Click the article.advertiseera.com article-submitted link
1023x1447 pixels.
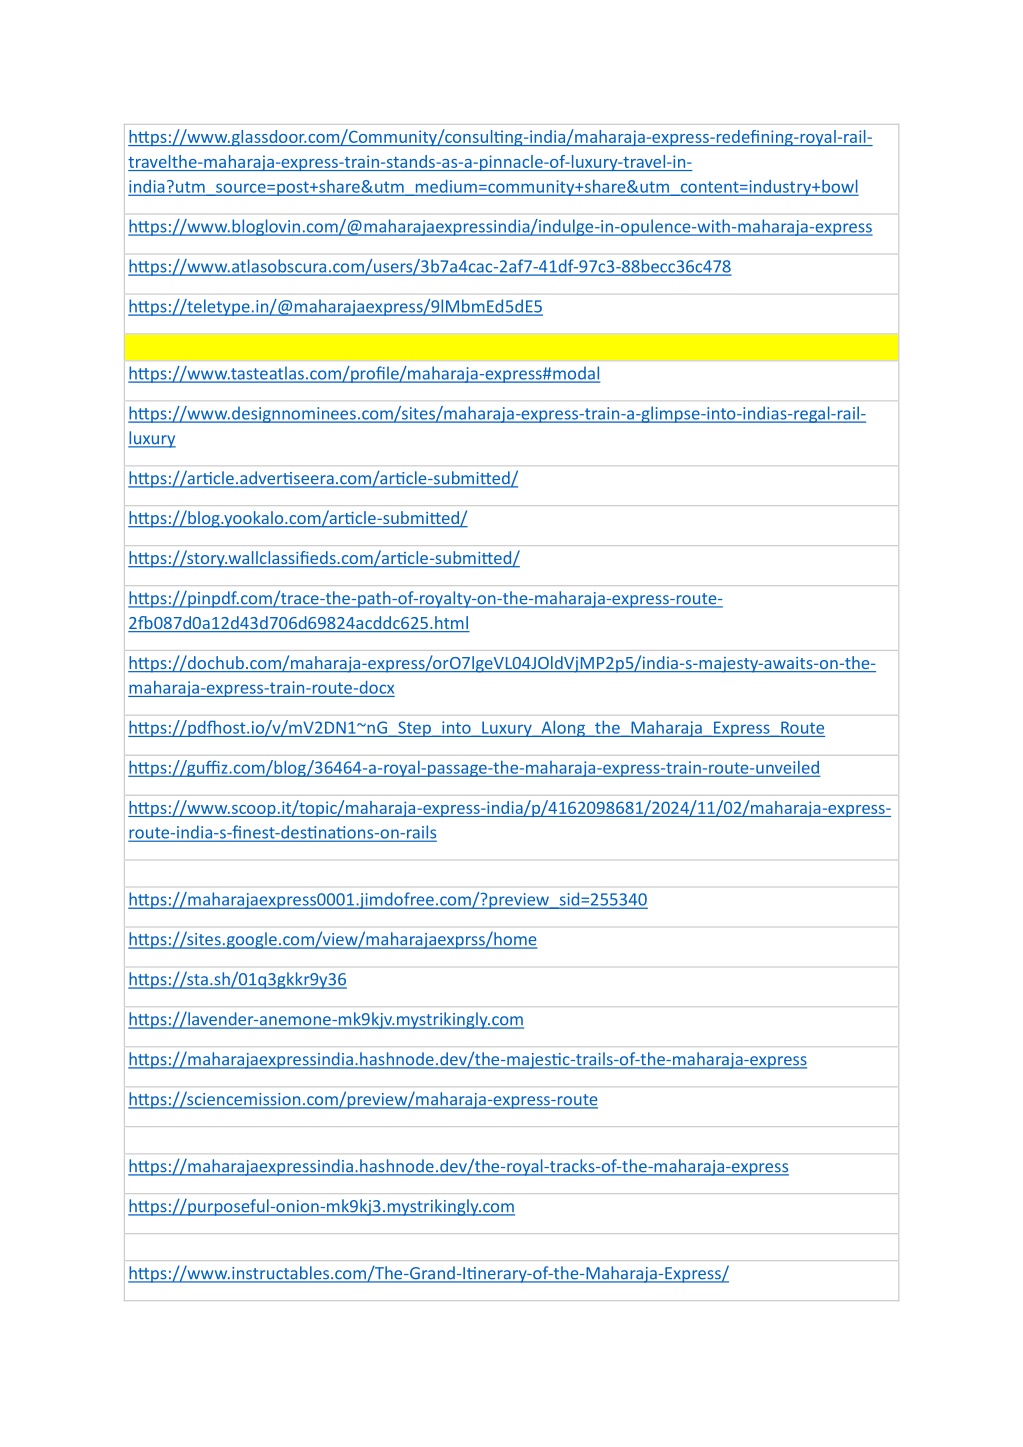coord(323,478)
